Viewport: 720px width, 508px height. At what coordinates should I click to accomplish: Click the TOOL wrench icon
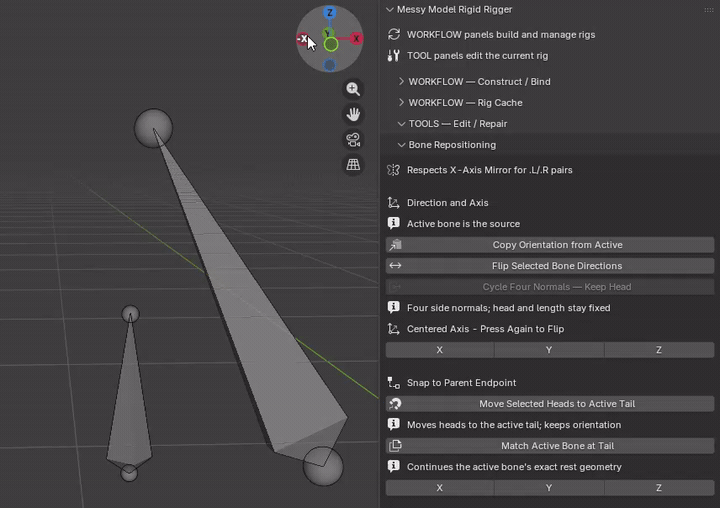pyautogui.click(x=394, y=56)
